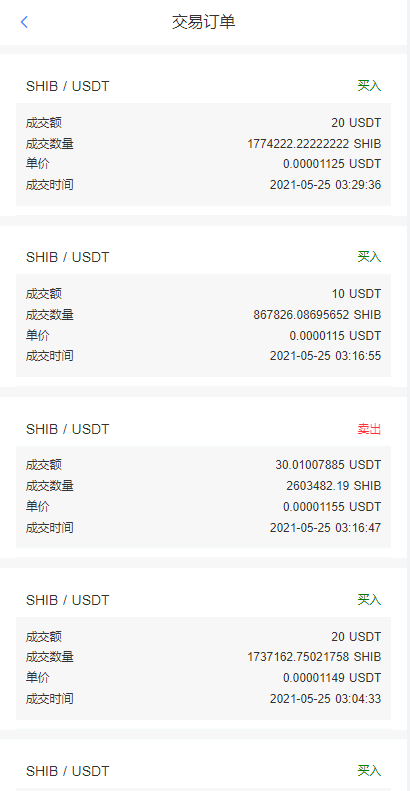The image size is (410, 791).
Task: Click the red 卖出 sell label
Action: (369, 429)
